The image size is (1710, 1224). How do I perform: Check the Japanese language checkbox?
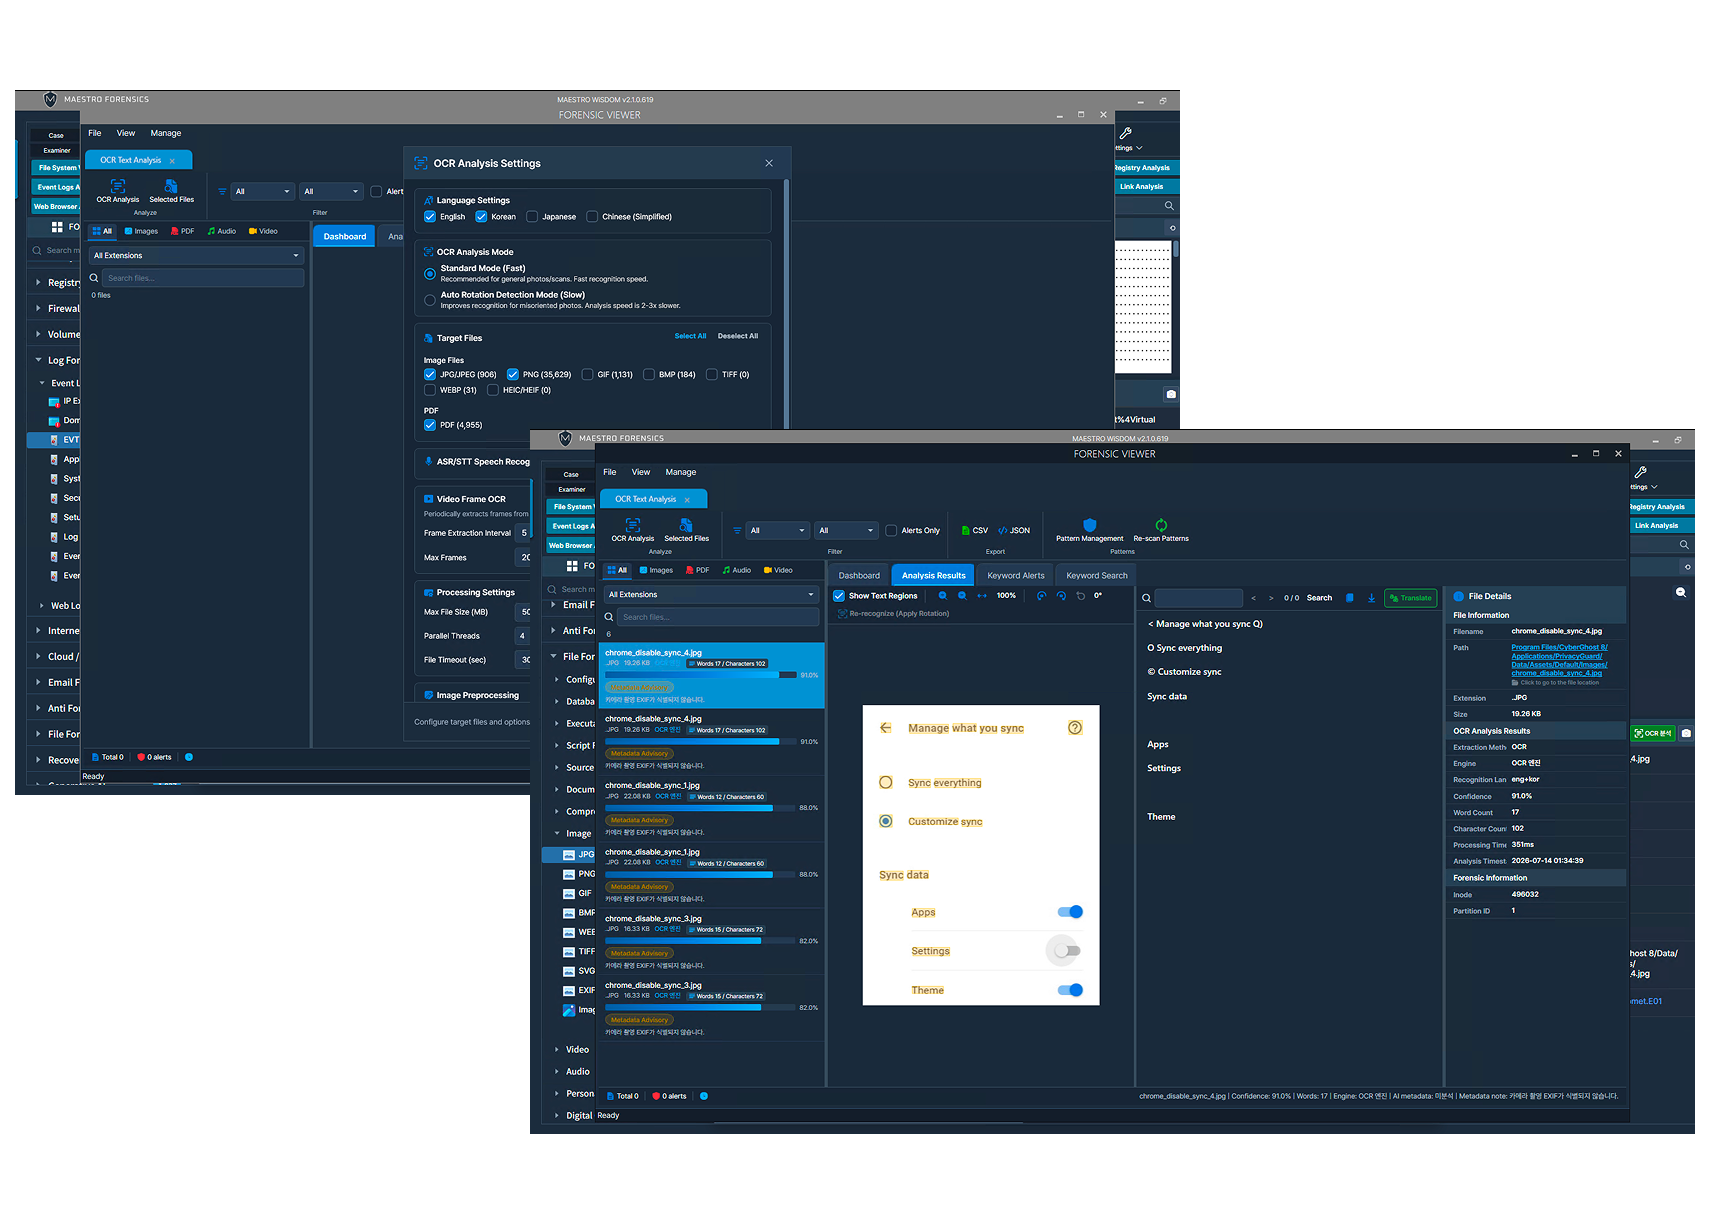[532, 217]
